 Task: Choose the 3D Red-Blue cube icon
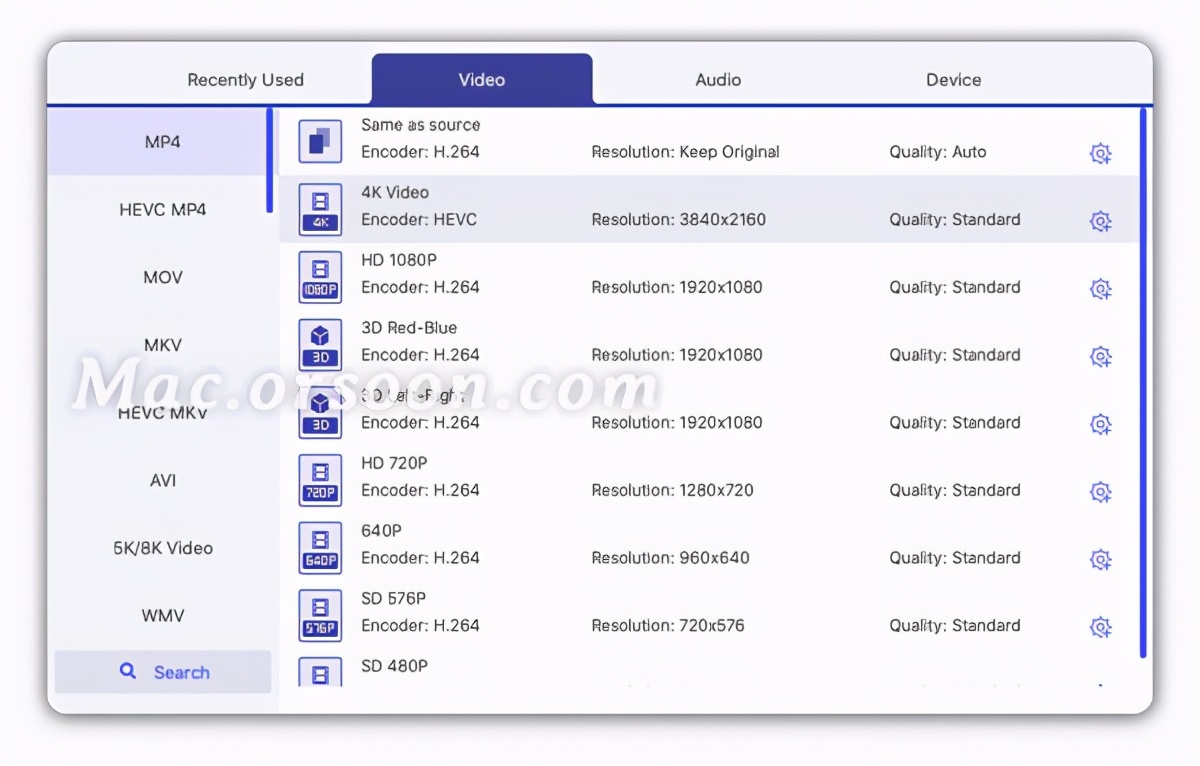[x=320, y=345]
